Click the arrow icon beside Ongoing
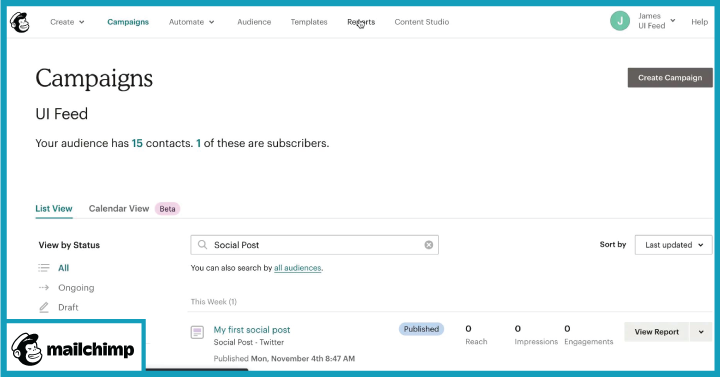 click(x=44, y=288)
